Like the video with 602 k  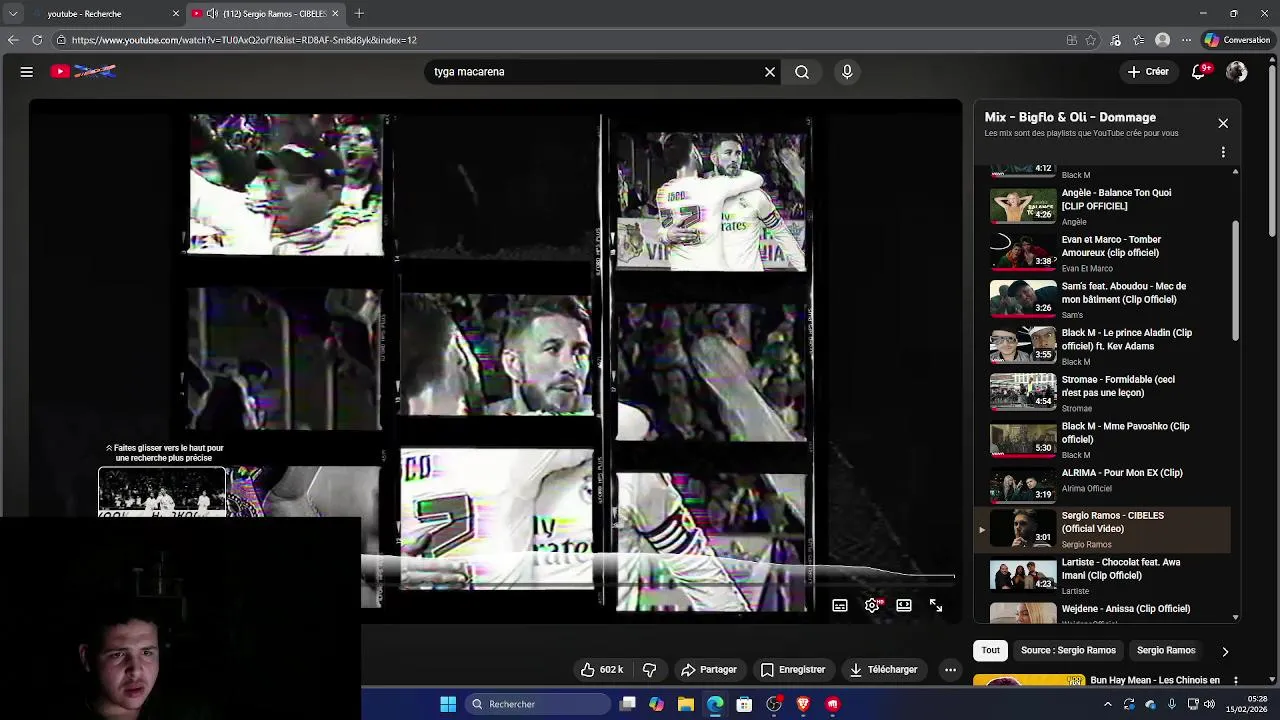click(602, 670)
